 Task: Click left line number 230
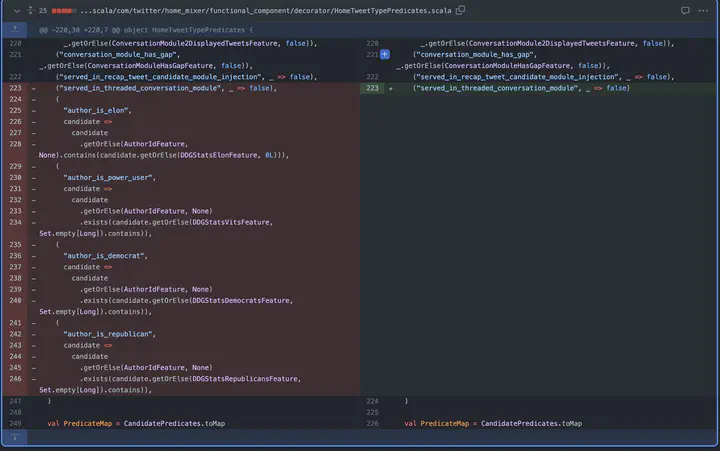click(15, 177)
